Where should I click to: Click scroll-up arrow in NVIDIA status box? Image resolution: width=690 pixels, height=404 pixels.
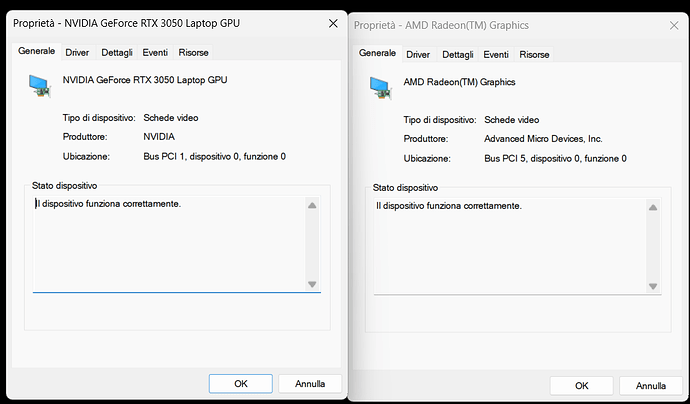click(x=312, y=205)
